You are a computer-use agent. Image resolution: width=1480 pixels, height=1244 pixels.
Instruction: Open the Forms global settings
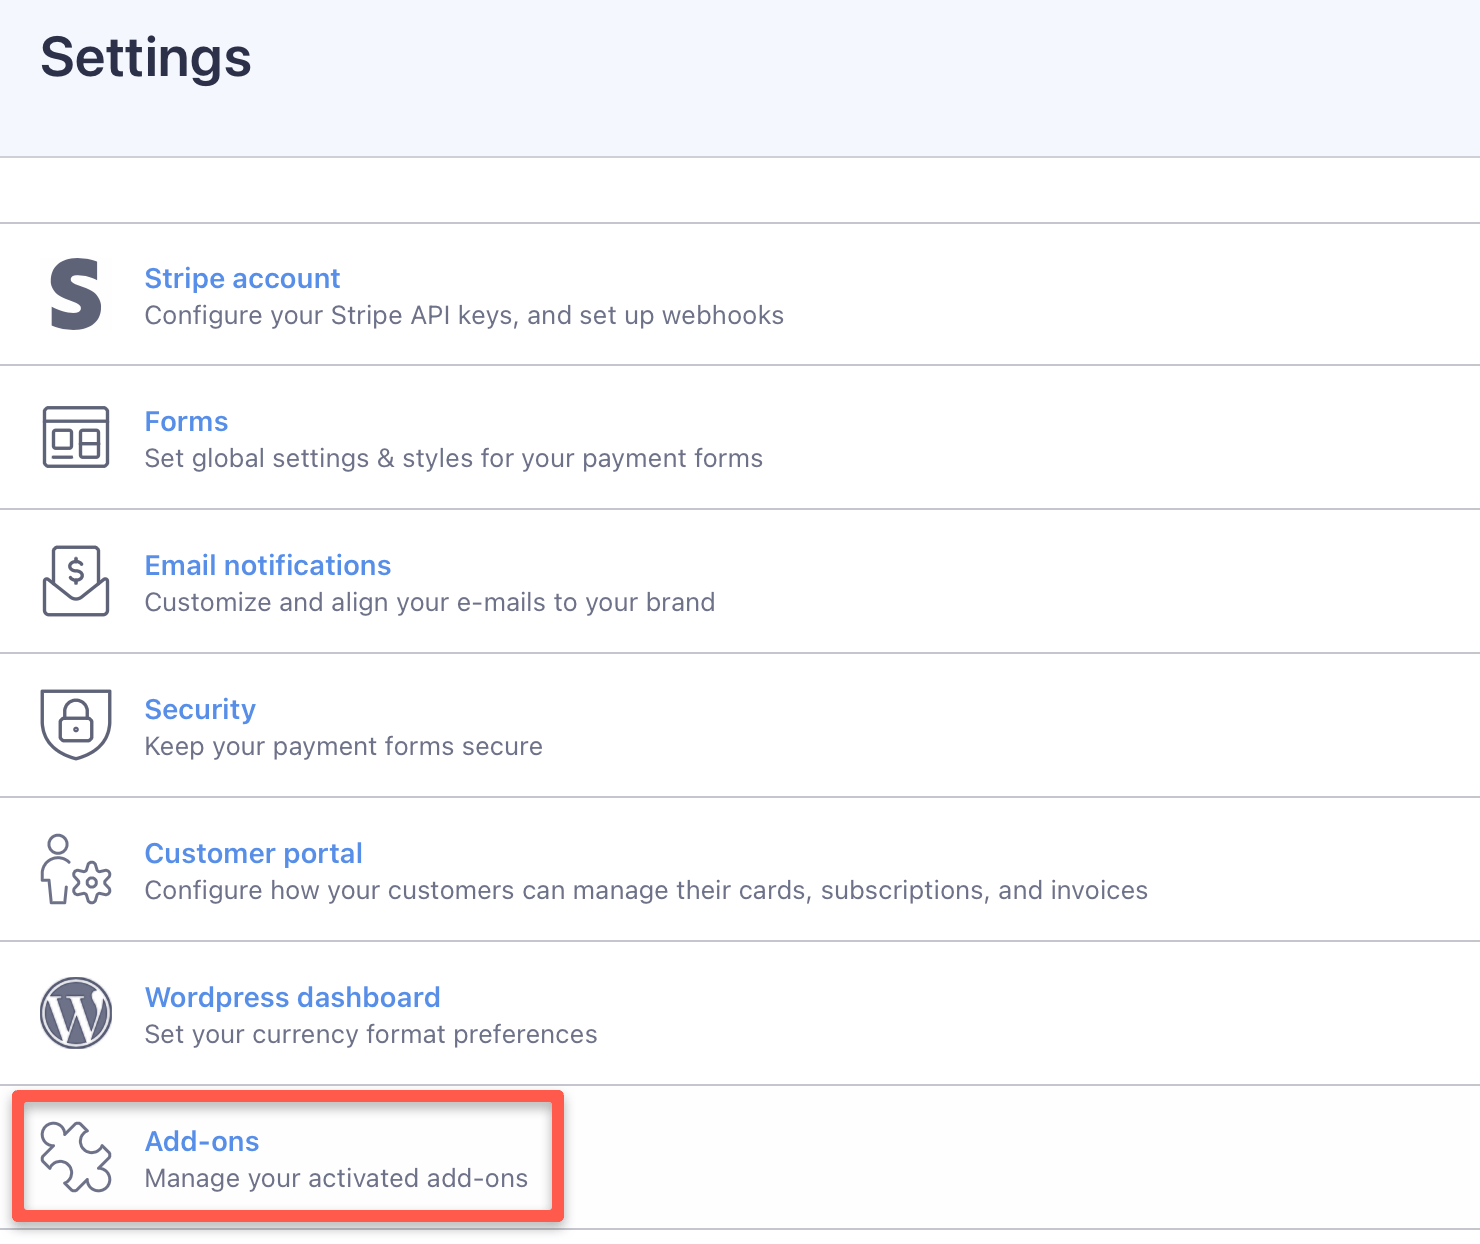point(186,421)
